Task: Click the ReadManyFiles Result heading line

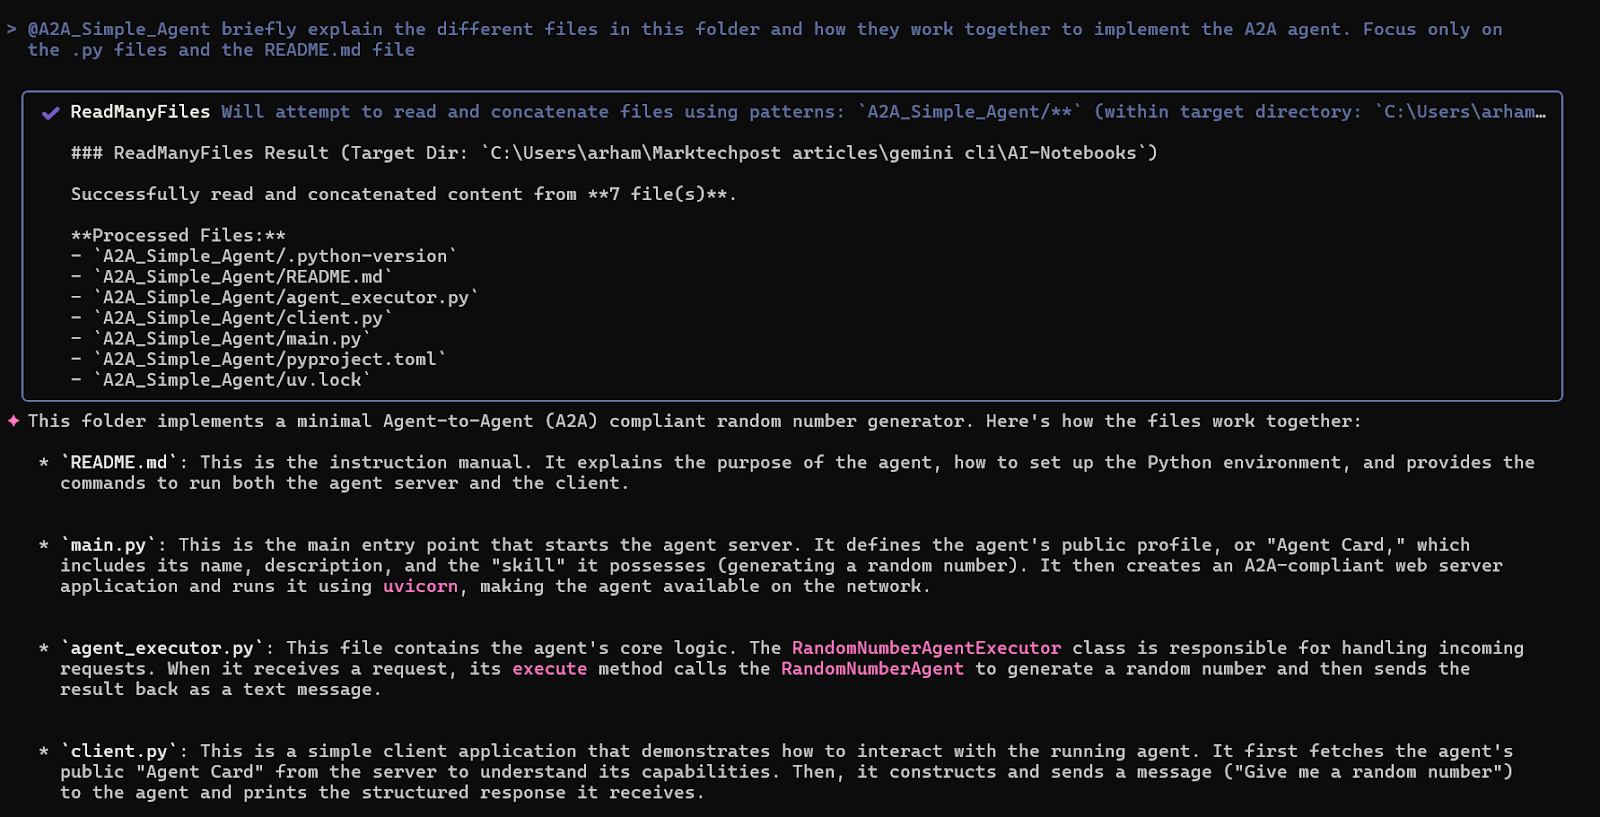Action: (614, 153)
